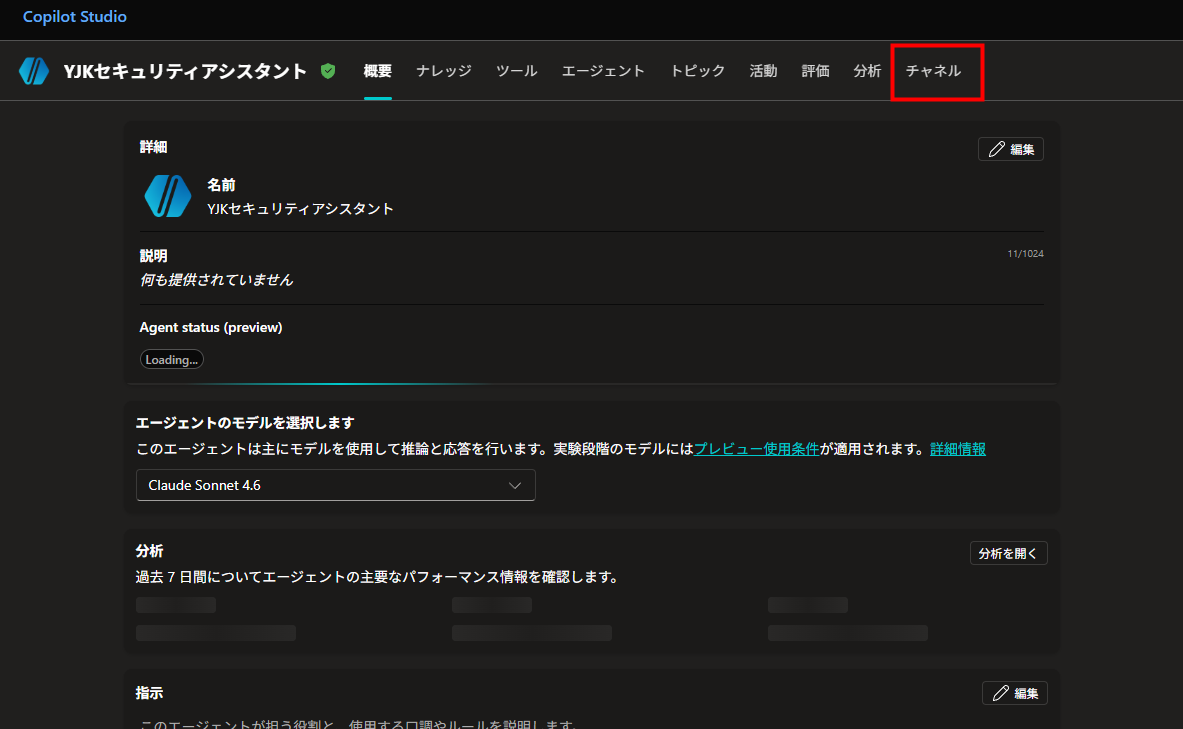This screenshot has width=1183, height=729.
Task: Click 編集 button in 詳細 section
Action: (1011, 149)
